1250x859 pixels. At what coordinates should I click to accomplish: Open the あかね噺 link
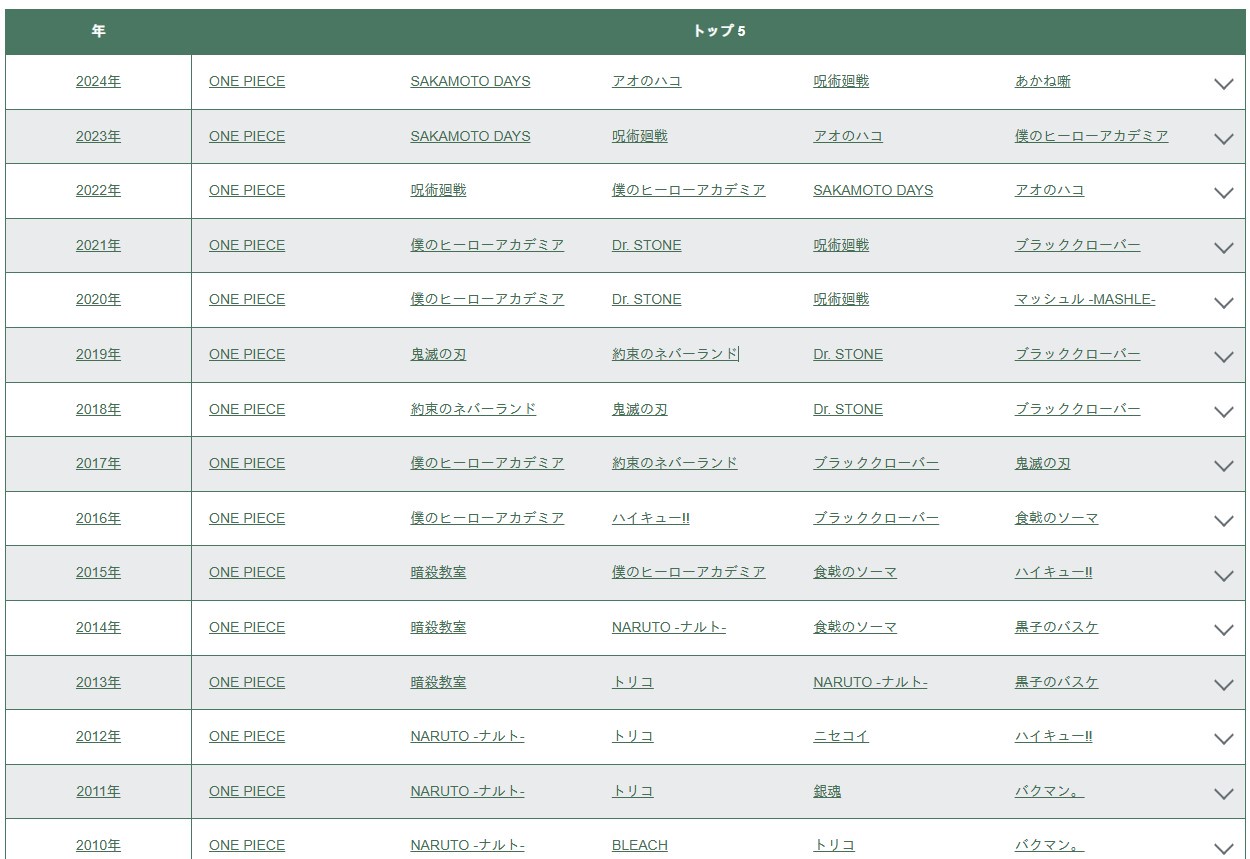click(x=1043, y=81)
